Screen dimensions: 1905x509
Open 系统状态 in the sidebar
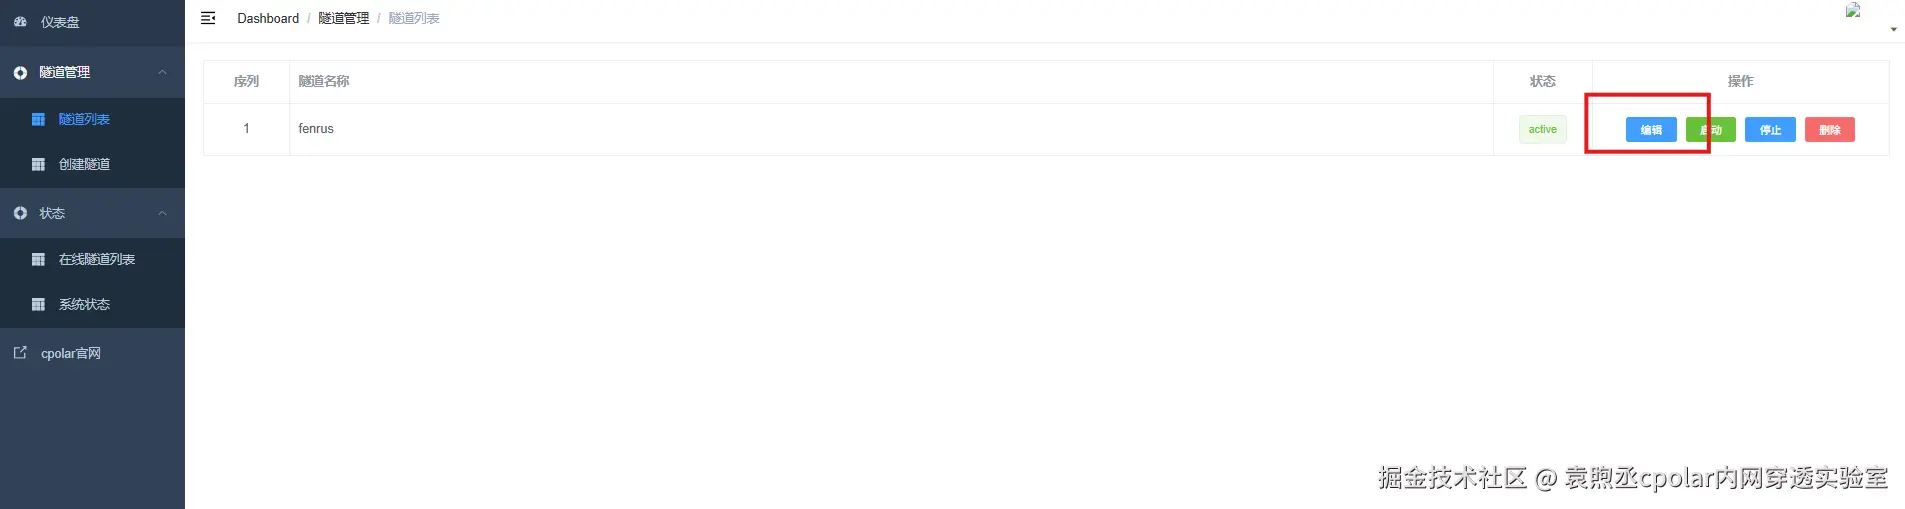click(84, 304)
